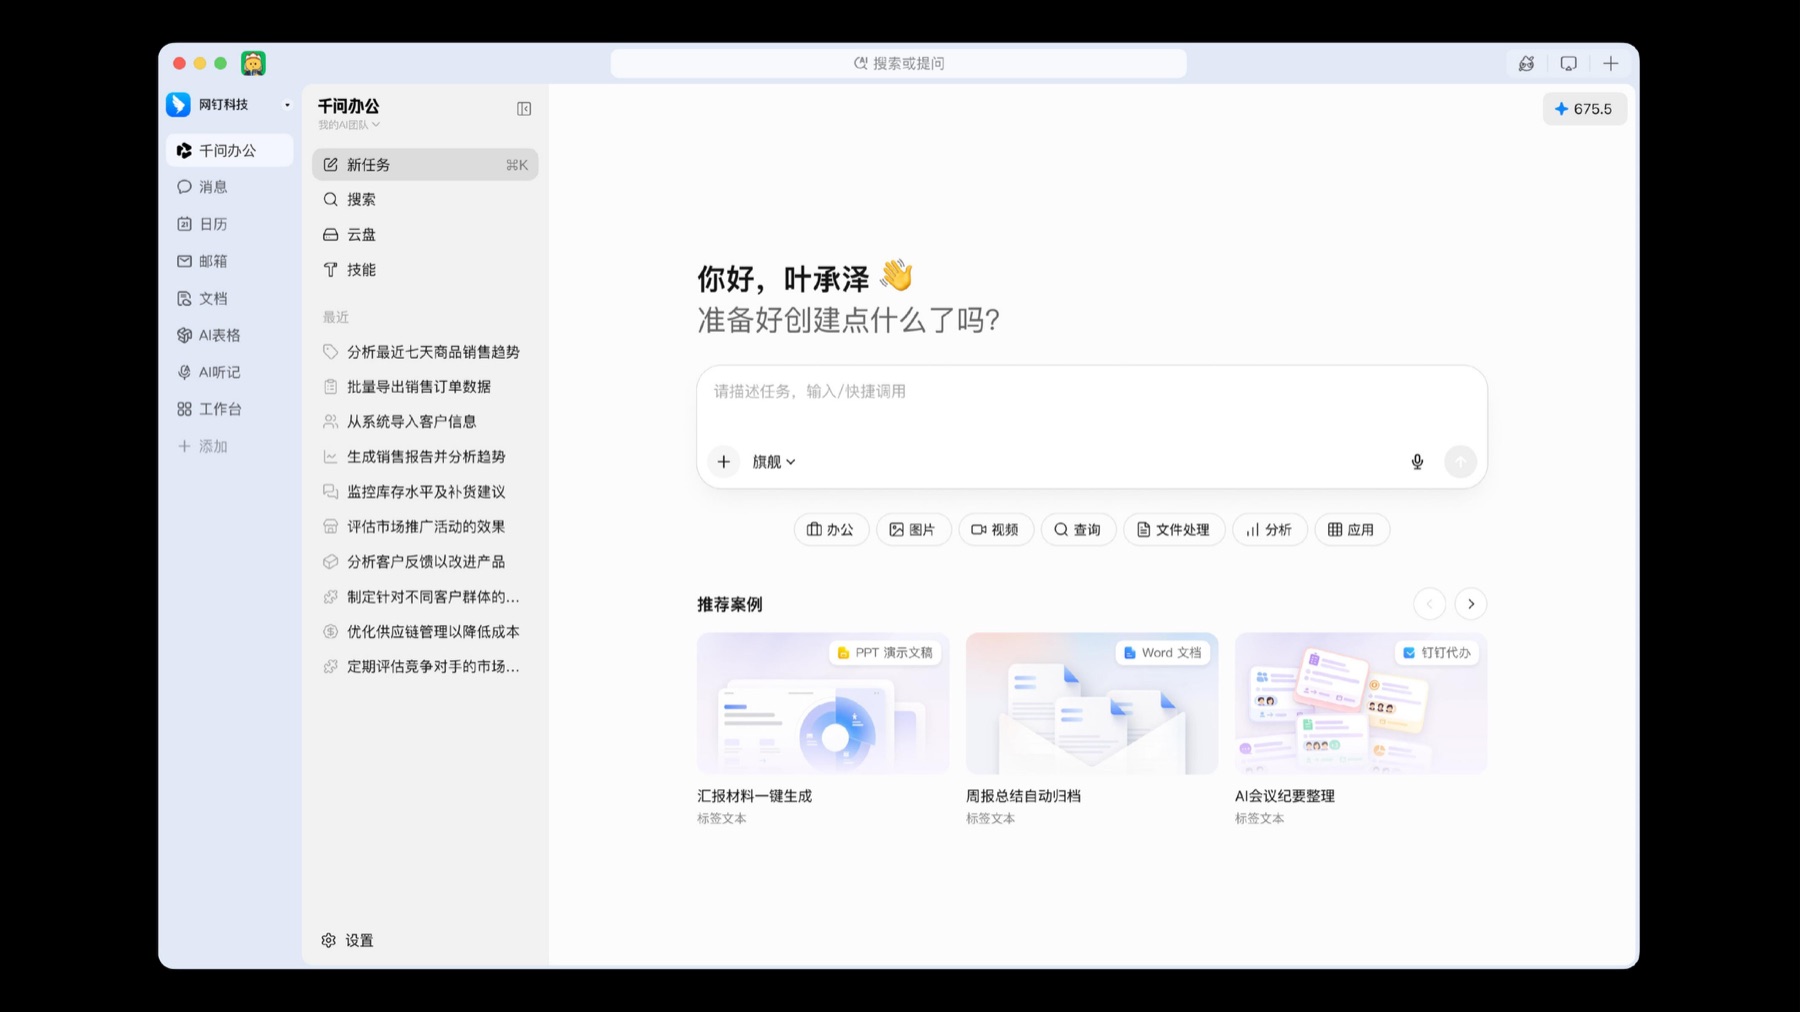This screenshot has width=1800, height=1012.
Task: Open 设置 at the sidebar bottom
Action: [347, 940]
